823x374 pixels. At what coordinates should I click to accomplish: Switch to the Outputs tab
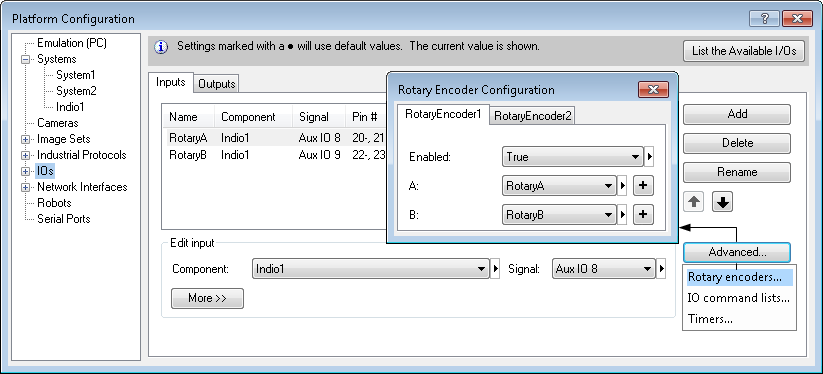point(217,84)
